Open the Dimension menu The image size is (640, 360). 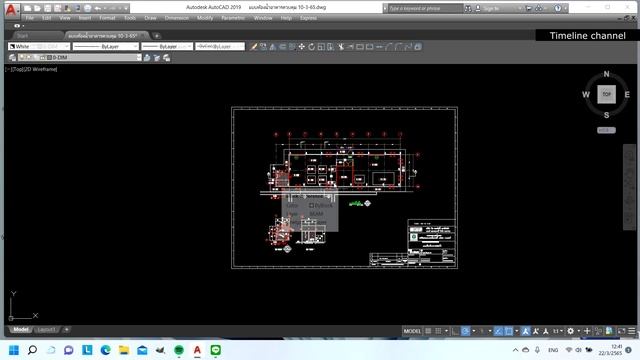[x=177, y=18]
